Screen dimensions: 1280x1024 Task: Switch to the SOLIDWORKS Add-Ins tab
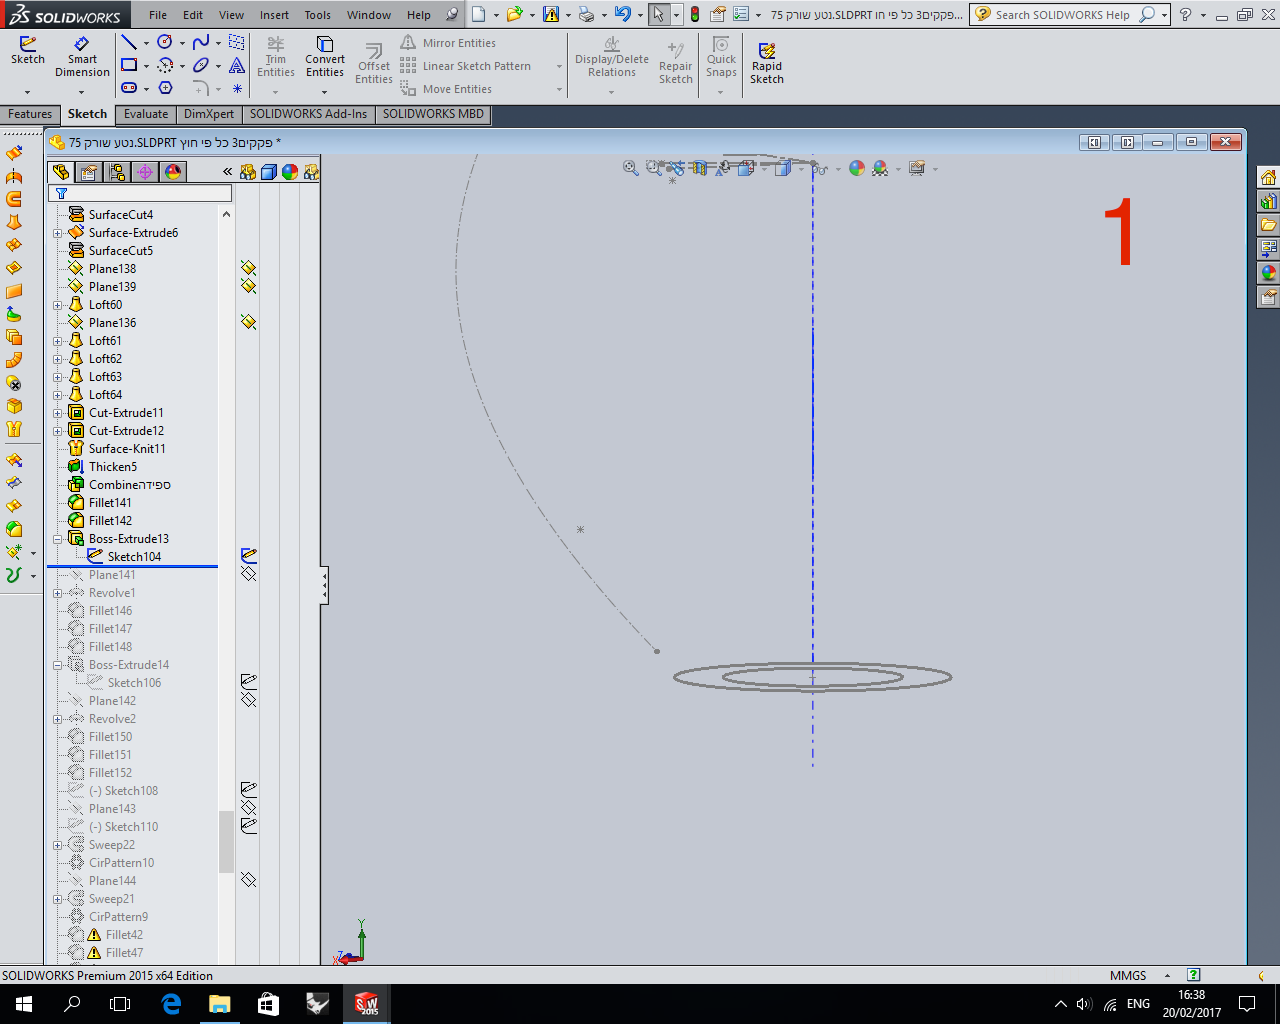[308, 114]
